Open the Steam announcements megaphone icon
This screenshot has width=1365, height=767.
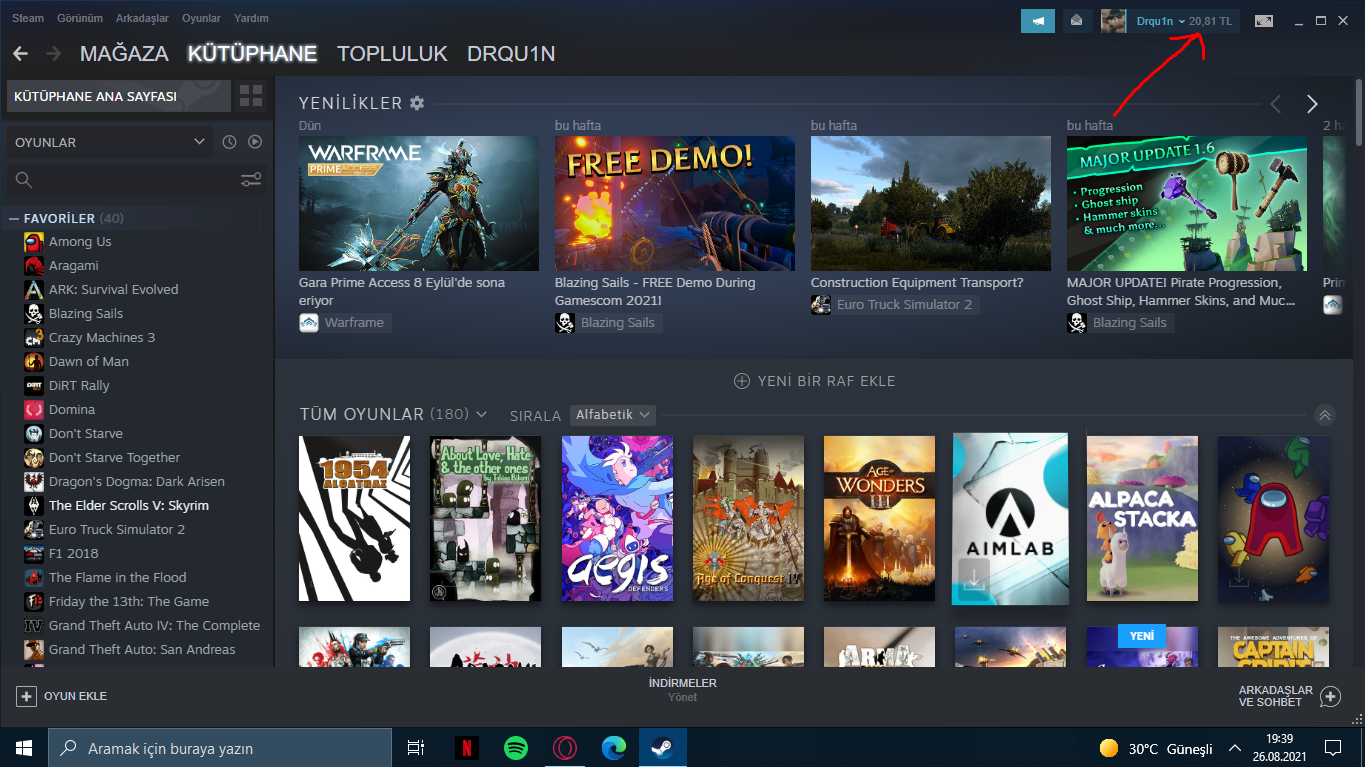[x=1038, y=21]
